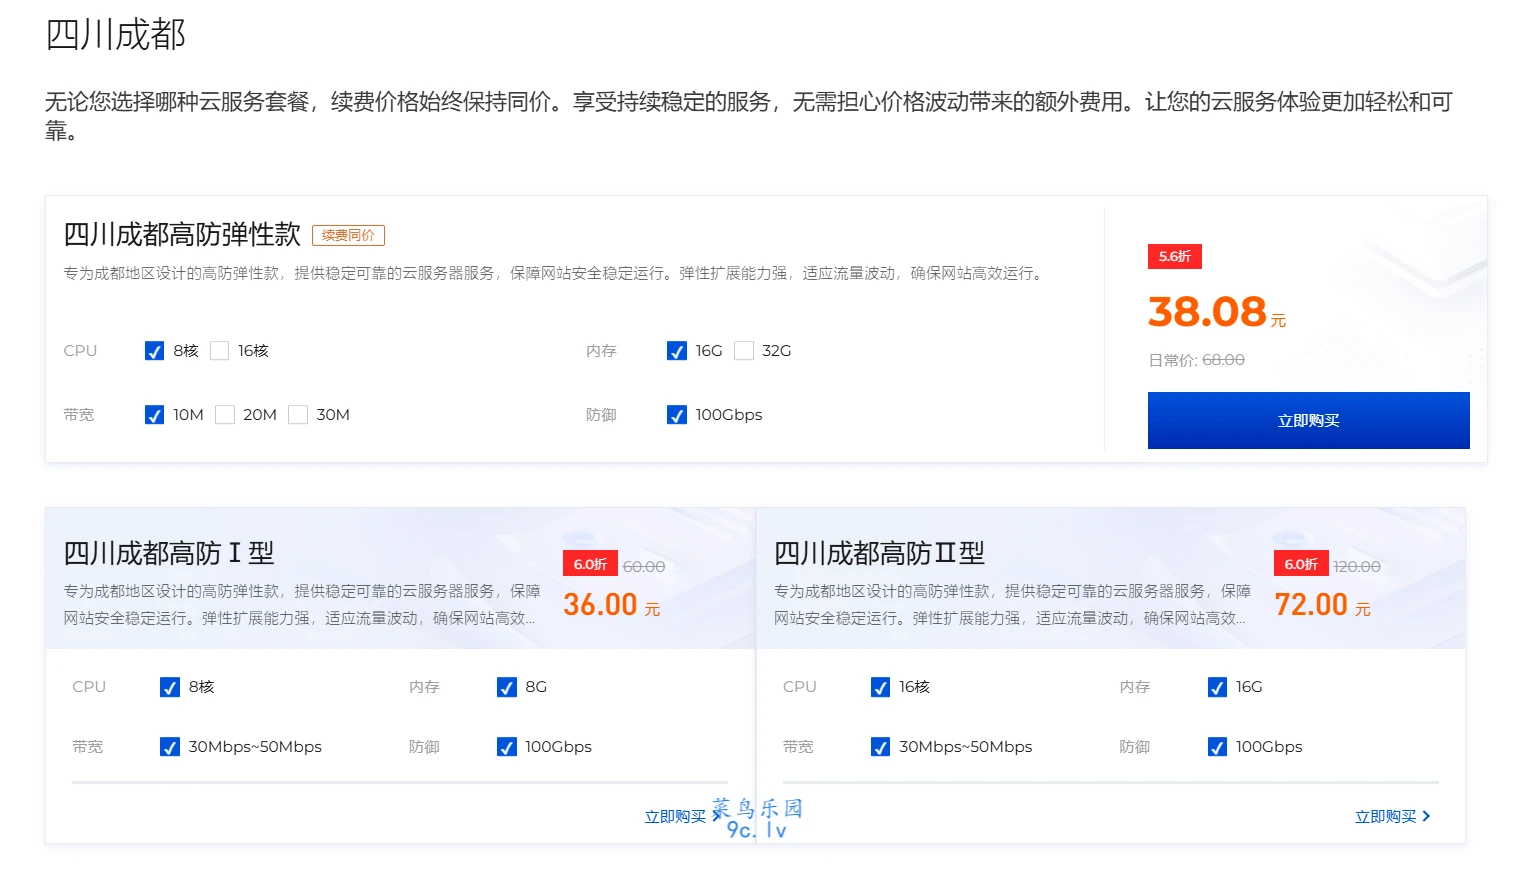The image size is (1513, 872).
Task: Click the 6.0折 tag on 高防 I 型
Action: pos(590,564)
